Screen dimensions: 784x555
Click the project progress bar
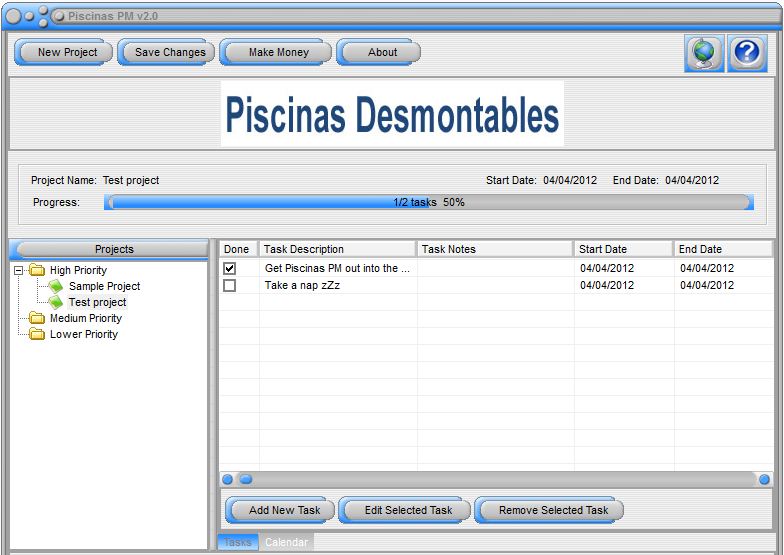click(x=429, y=202)
